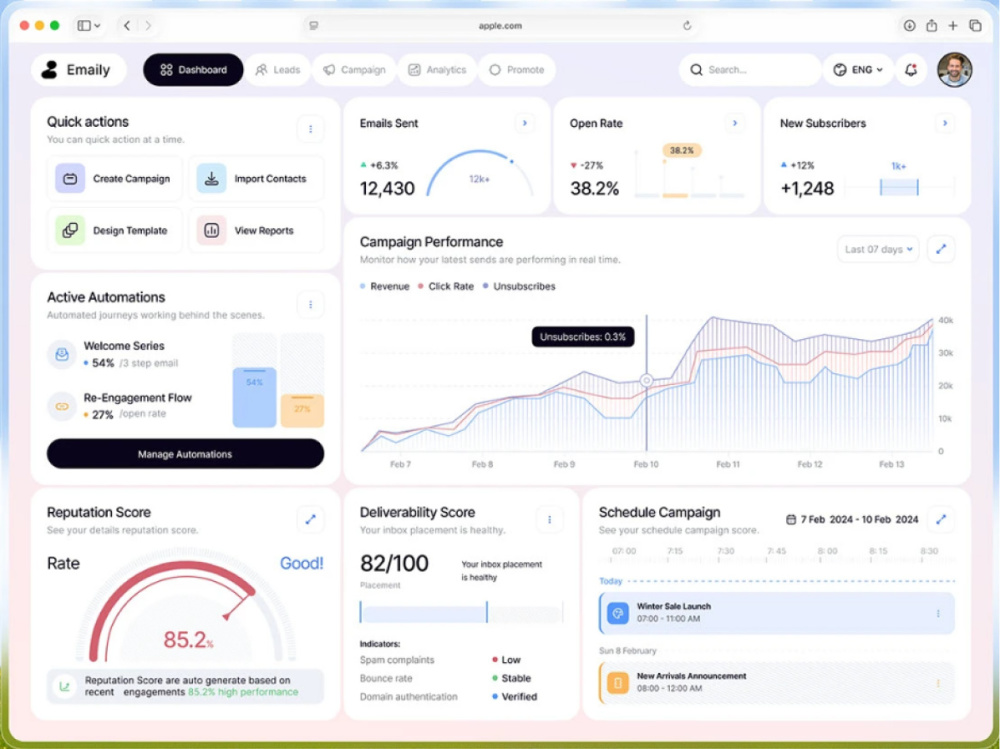Click the 12,430 emails sent value
The image size is (1000, 749).
[387, 188]
